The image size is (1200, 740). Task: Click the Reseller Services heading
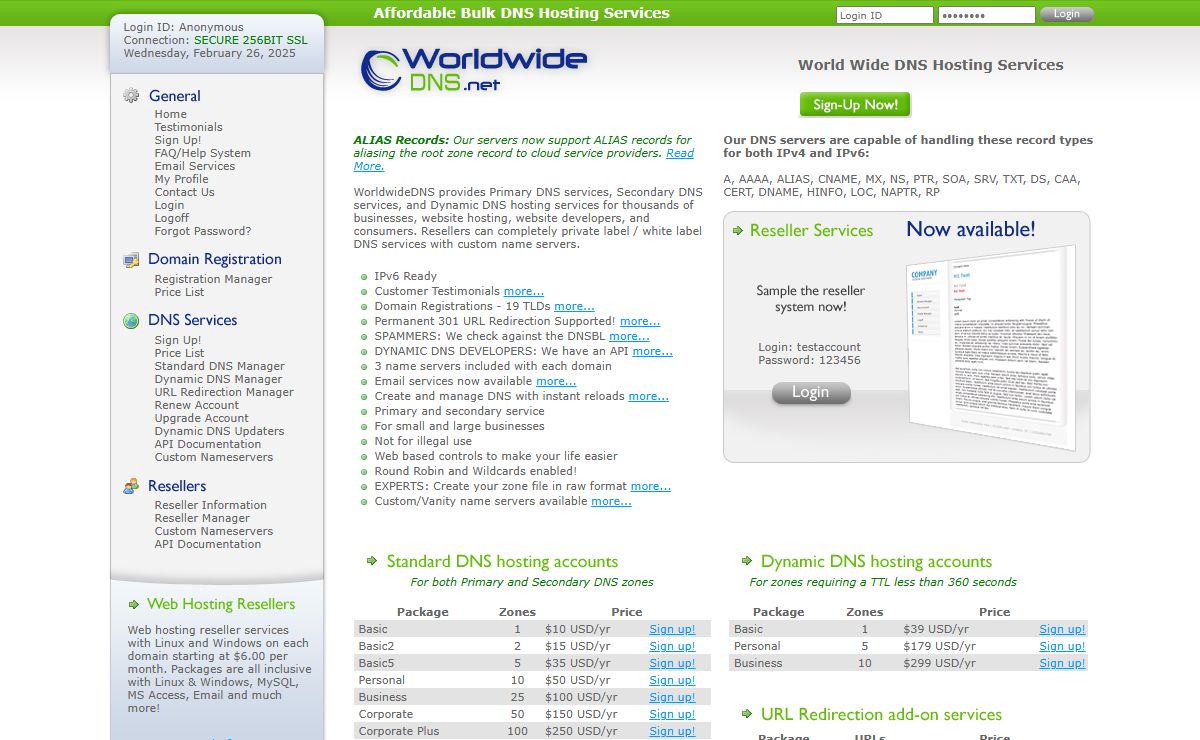(x=811, y=231)
